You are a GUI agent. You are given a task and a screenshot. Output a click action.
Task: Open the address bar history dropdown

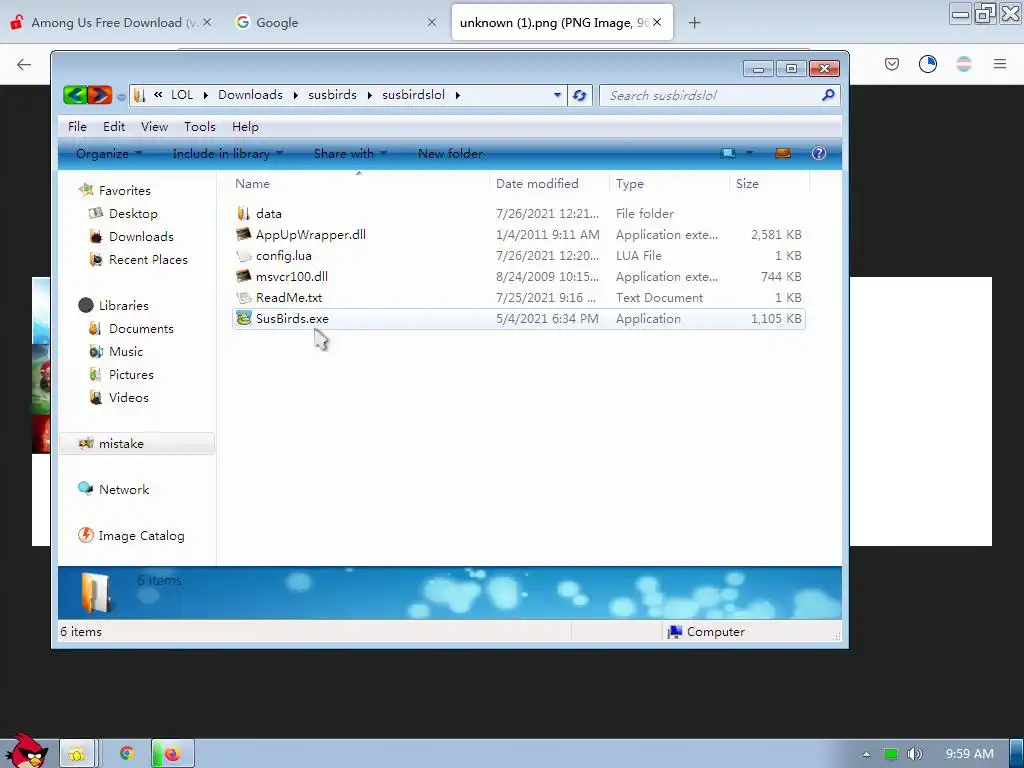[x=557, y=95]
